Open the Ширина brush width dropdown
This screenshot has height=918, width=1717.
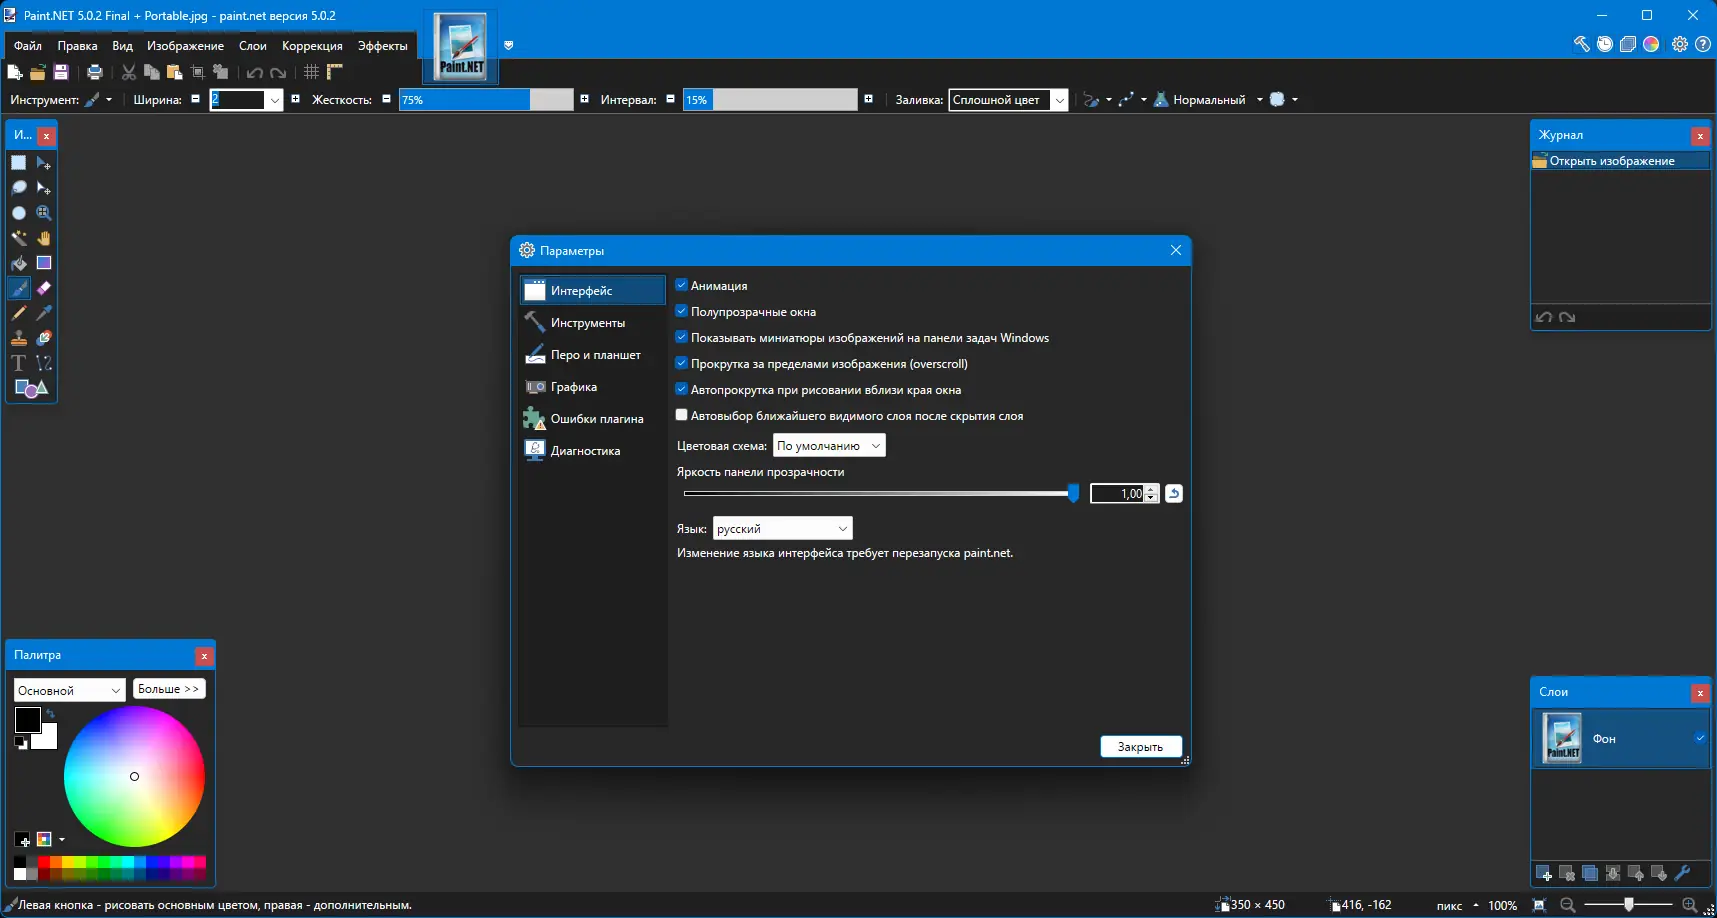(275, 100)
